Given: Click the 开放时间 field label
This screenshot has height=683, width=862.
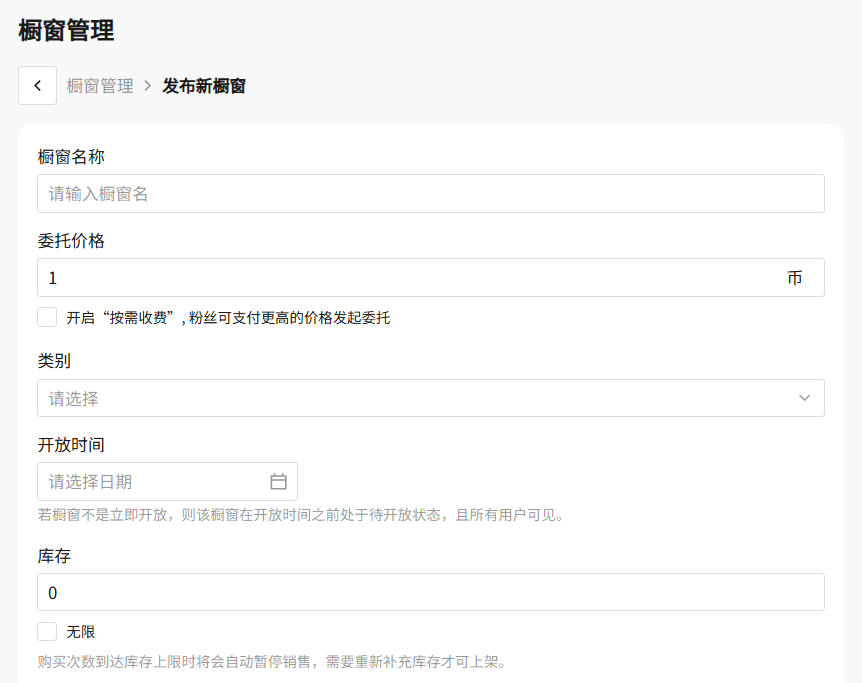Looking at the screenshot, I should pyautogui.click(x=71, y=444).
